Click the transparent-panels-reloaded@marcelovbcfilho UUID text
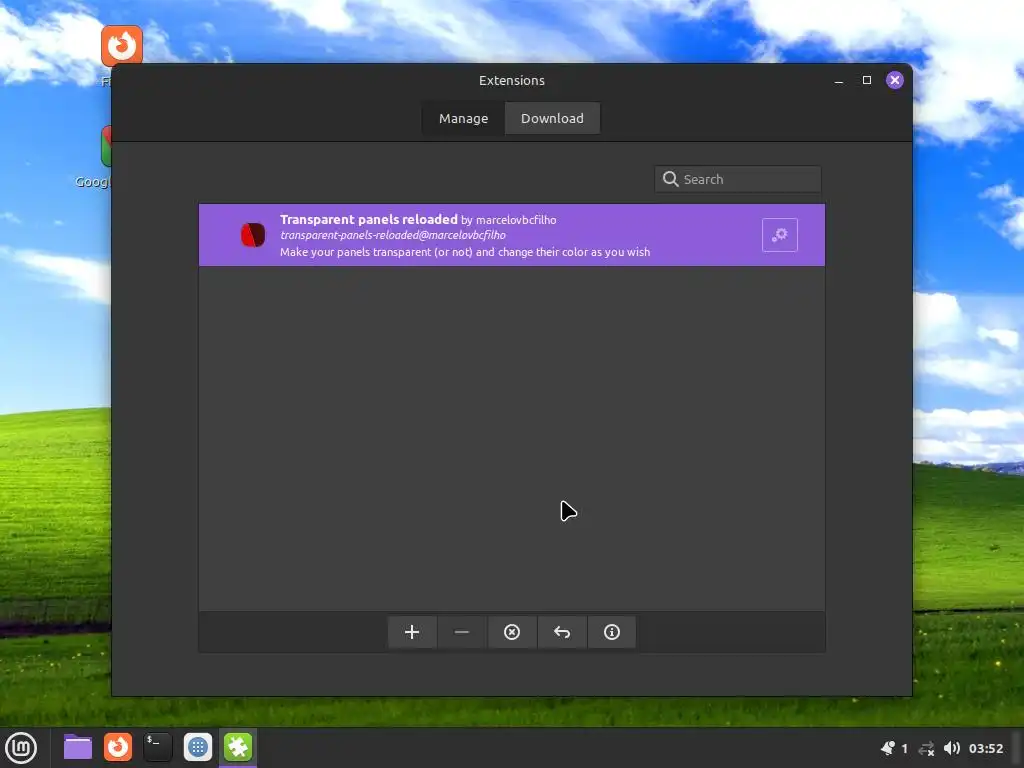This screenshot has height=768, width=1024. 392,235
